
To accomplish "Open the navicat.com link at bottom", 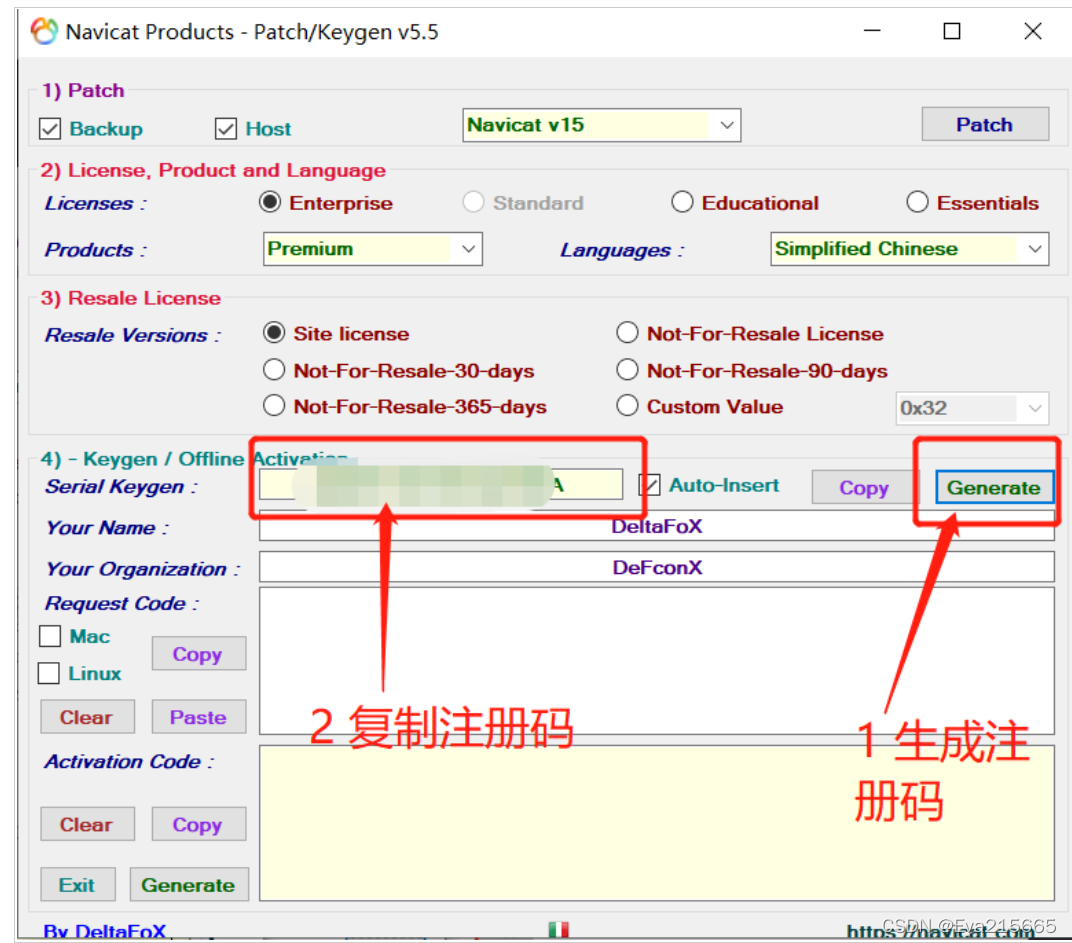I will pos(940,931).
